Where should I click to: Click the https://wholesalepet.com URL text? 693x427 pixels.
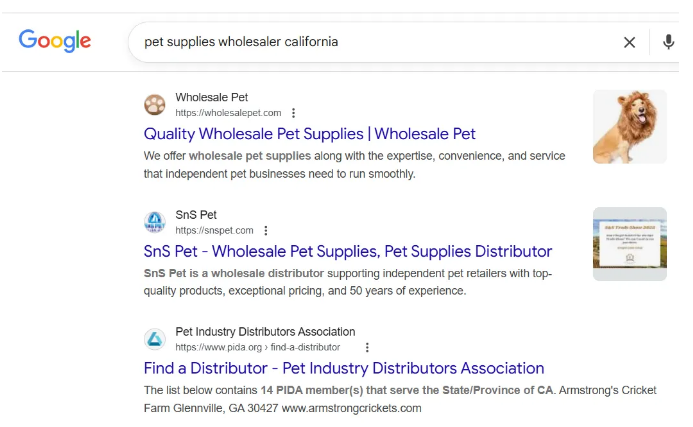coord(228,113)
